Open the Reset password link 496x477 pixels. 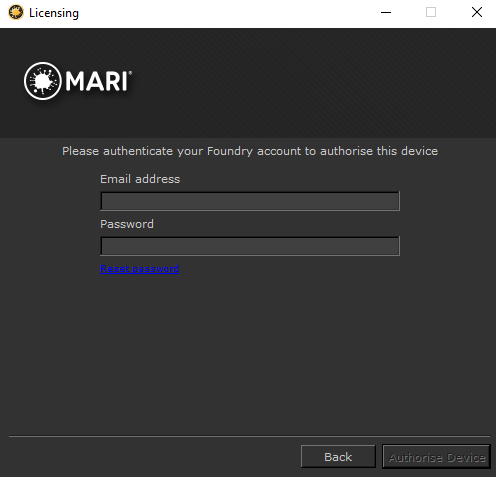point(139,269)
